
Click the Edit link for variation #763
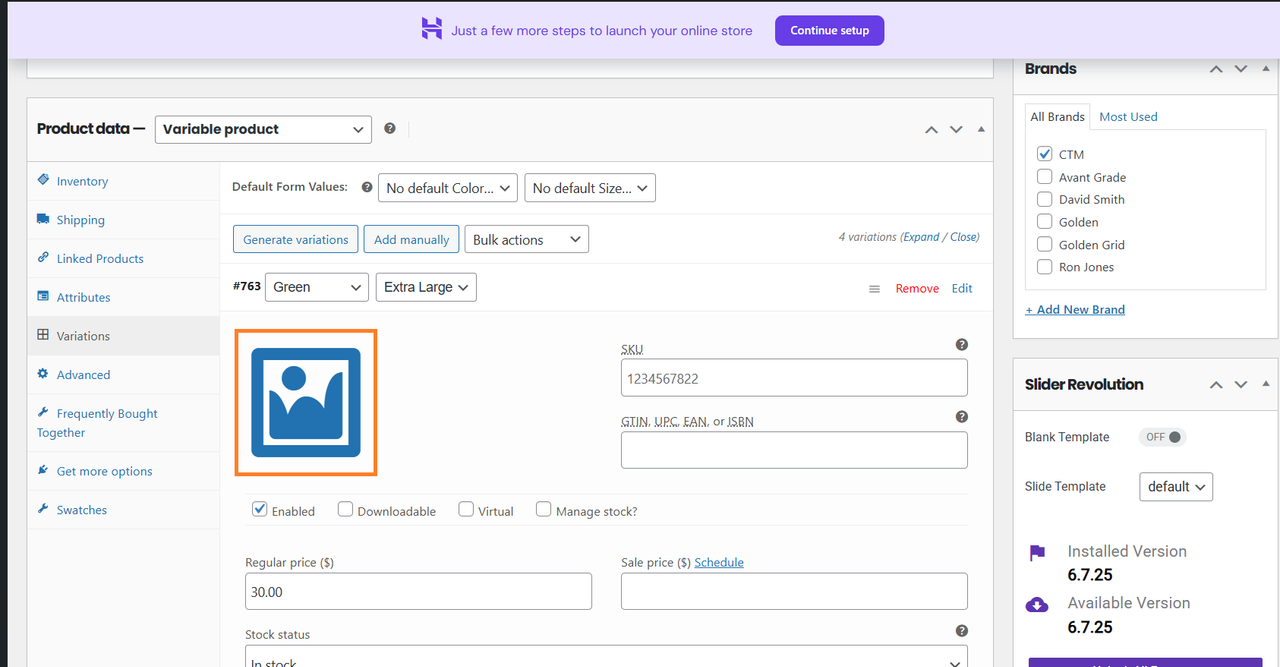962,288
